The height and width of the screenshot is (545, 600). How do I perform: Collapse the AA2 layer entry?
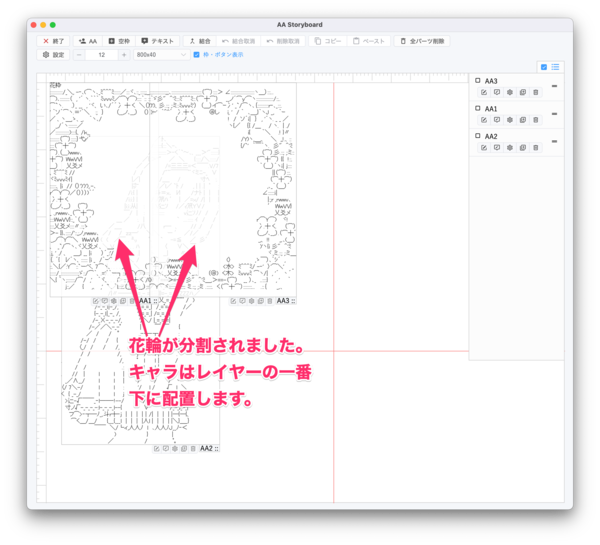(555, 141)
